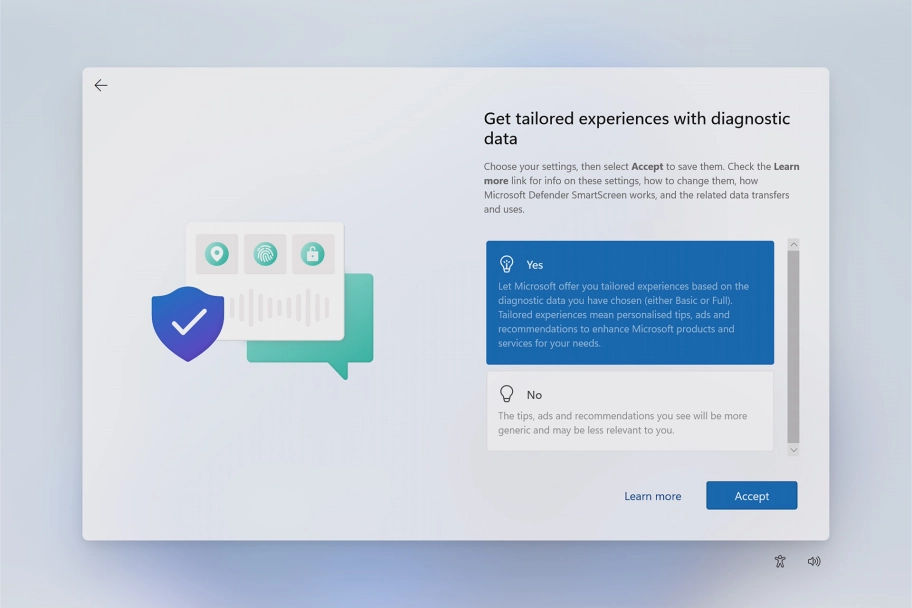Select the No tailored experiences option
Screen dimensions: 912x608
pyautogui.click(x=630, y=411)
